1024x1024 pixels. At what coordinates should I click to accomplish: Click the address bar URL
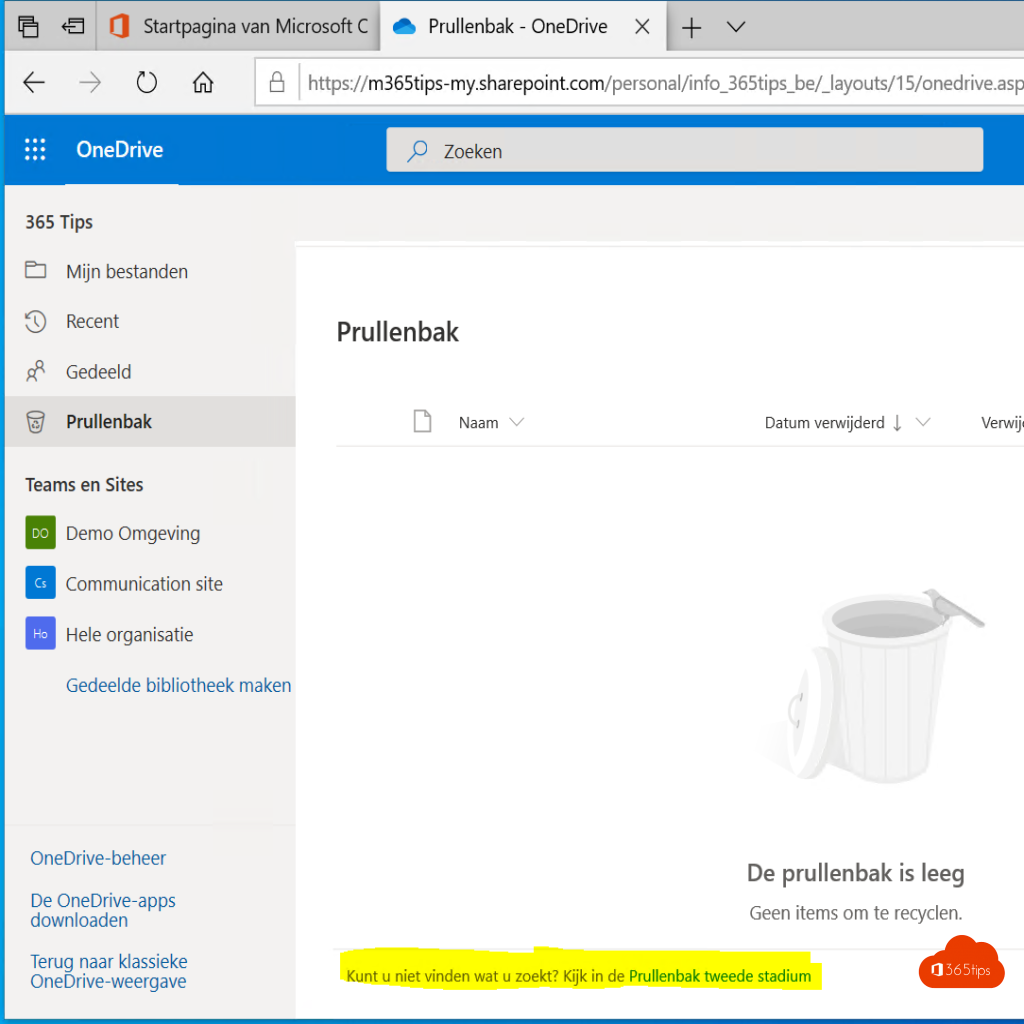(x=665, y=83)
